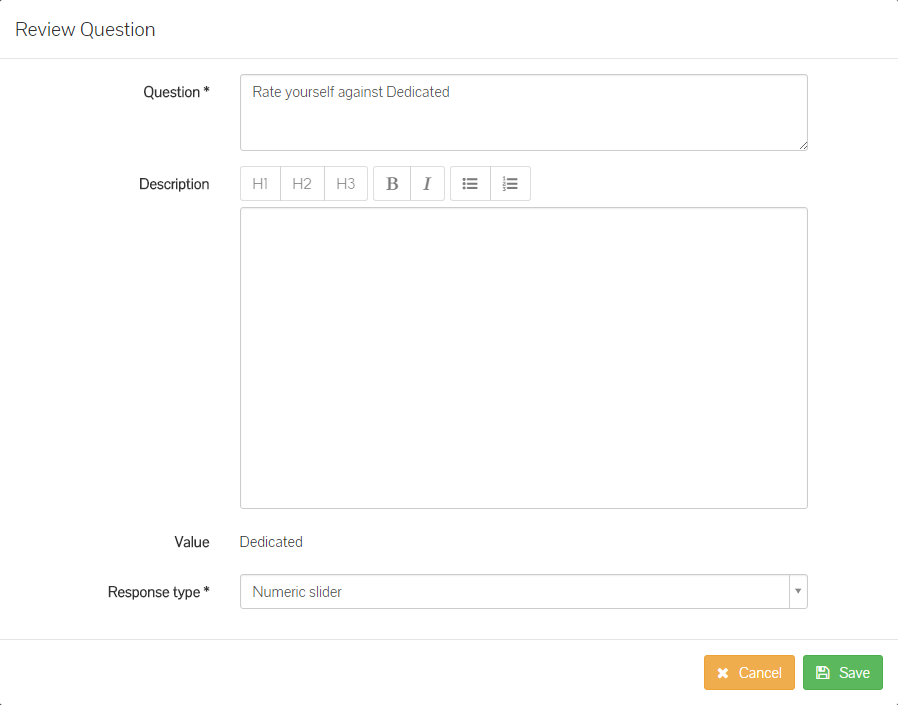This screenshot has width=898, height=705.
Task: Click the Description field label
Action: pyautogui.click(x=174, y=184)
